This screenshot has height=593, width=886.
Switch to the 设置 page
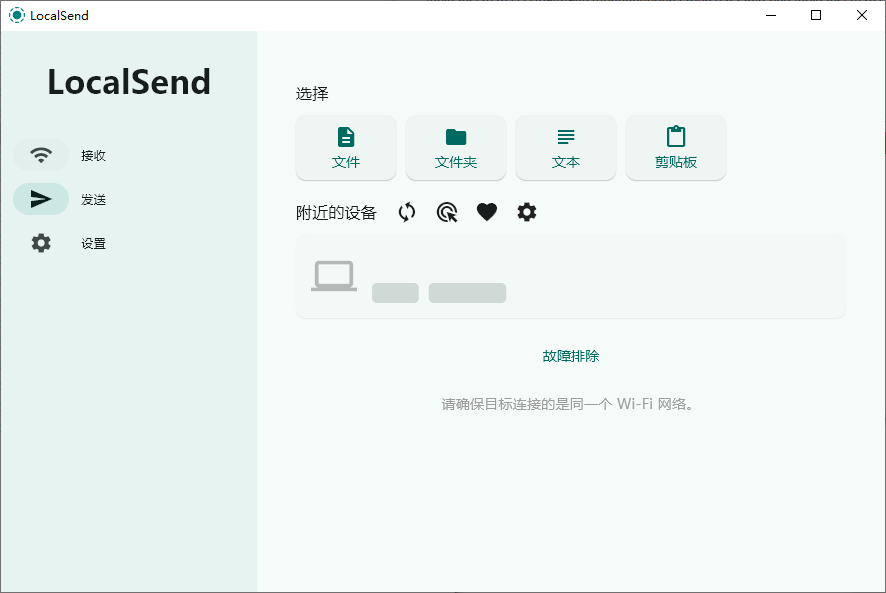point(92,242)
